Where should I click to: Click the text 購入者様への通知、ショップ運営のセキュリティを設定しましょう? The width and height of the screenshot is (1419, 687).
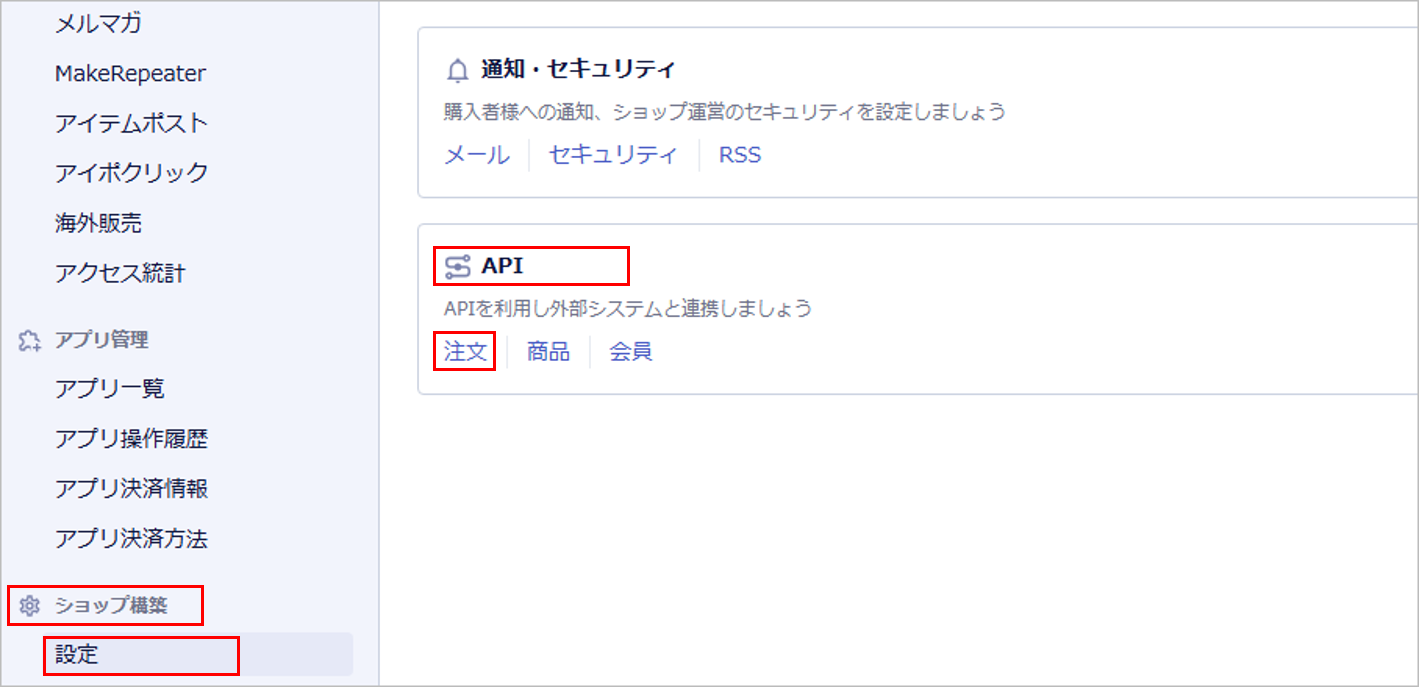coord(724,111)
